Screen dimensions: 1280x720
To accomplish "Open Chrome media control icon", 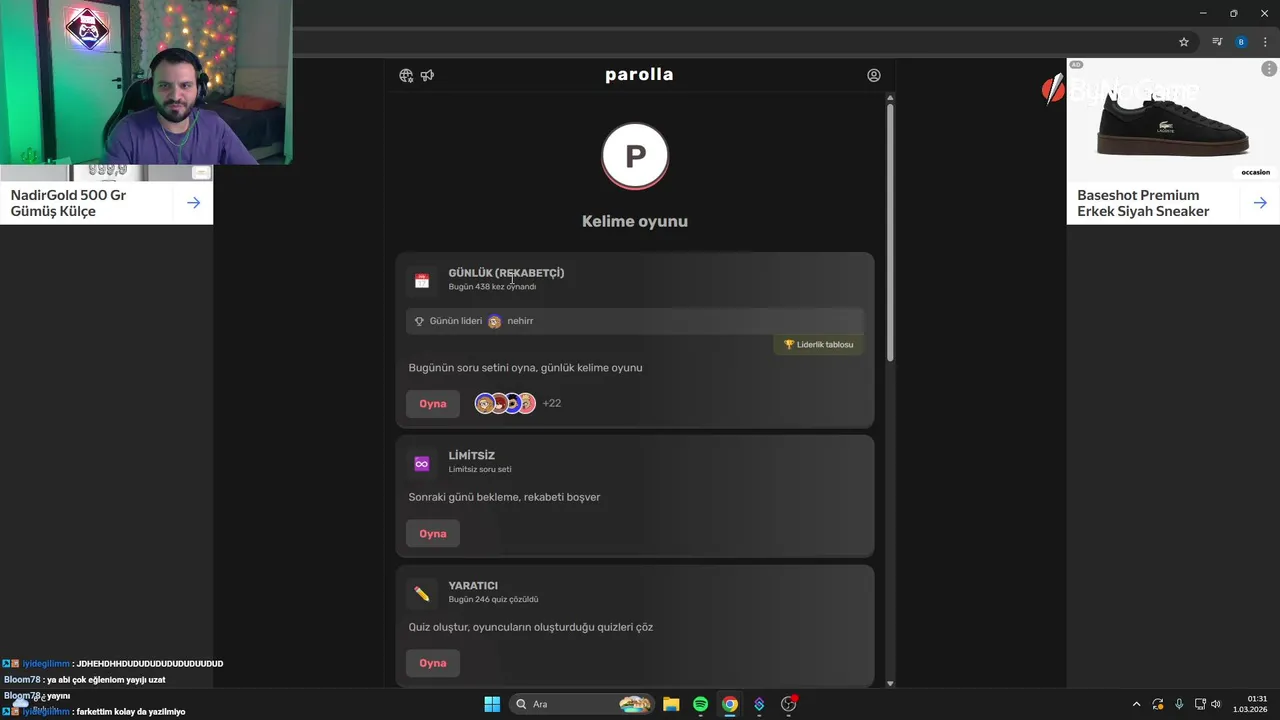I will (1217, 42).
